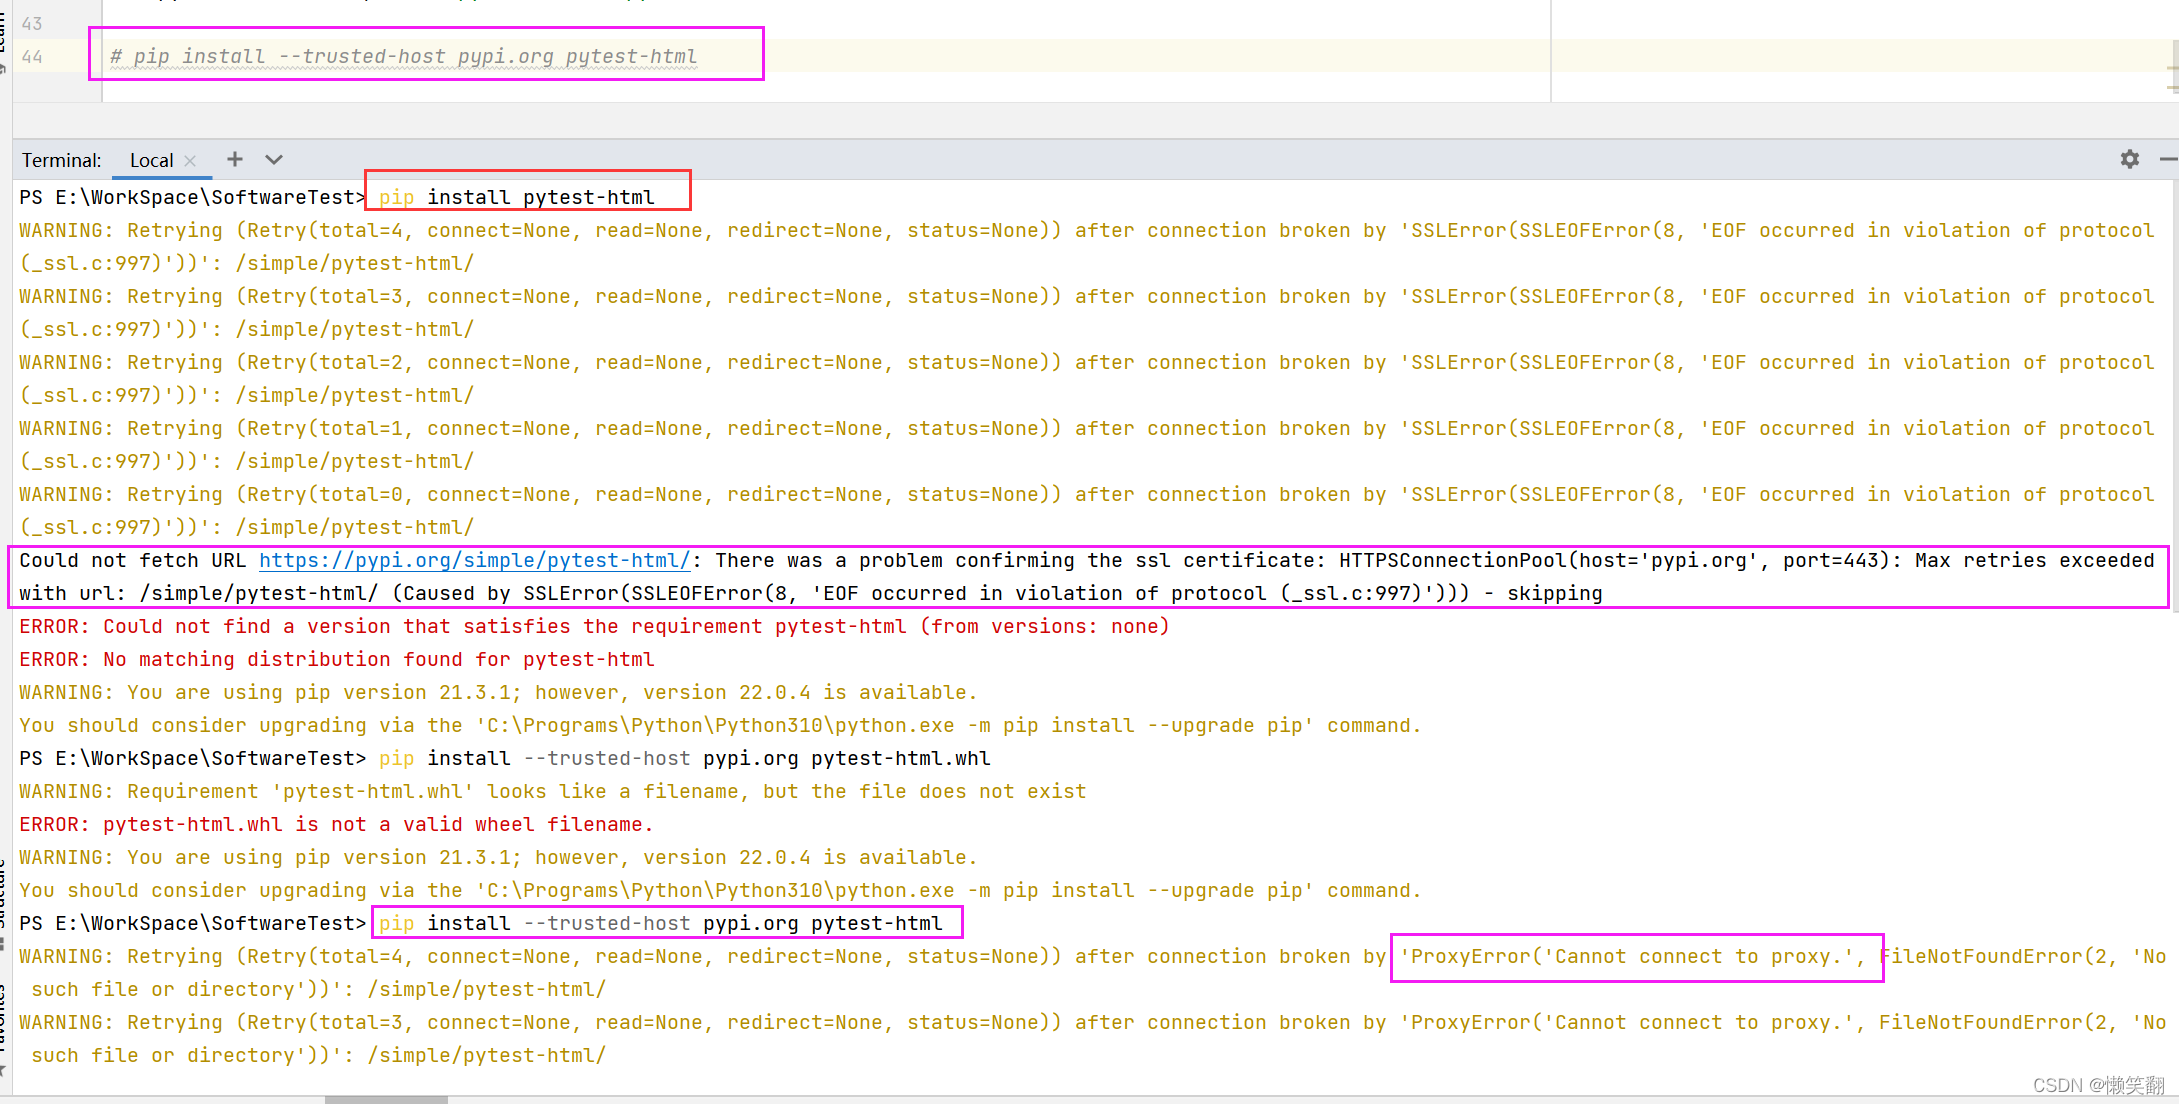2179x1104 pixels.
Task: Select the highlighted ProxyError message text
Action: 1637,956
